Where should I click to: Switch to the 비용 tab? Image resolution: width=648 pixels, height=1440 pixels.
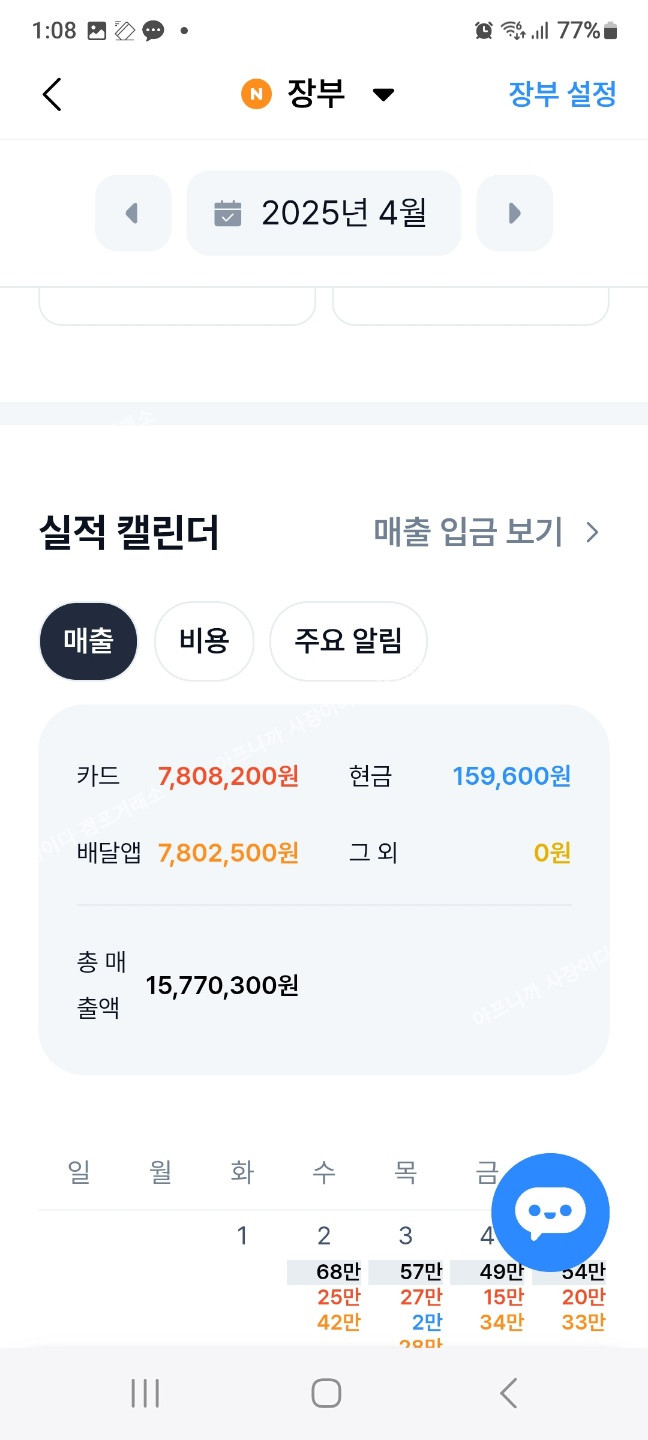[x=204, y=641]
